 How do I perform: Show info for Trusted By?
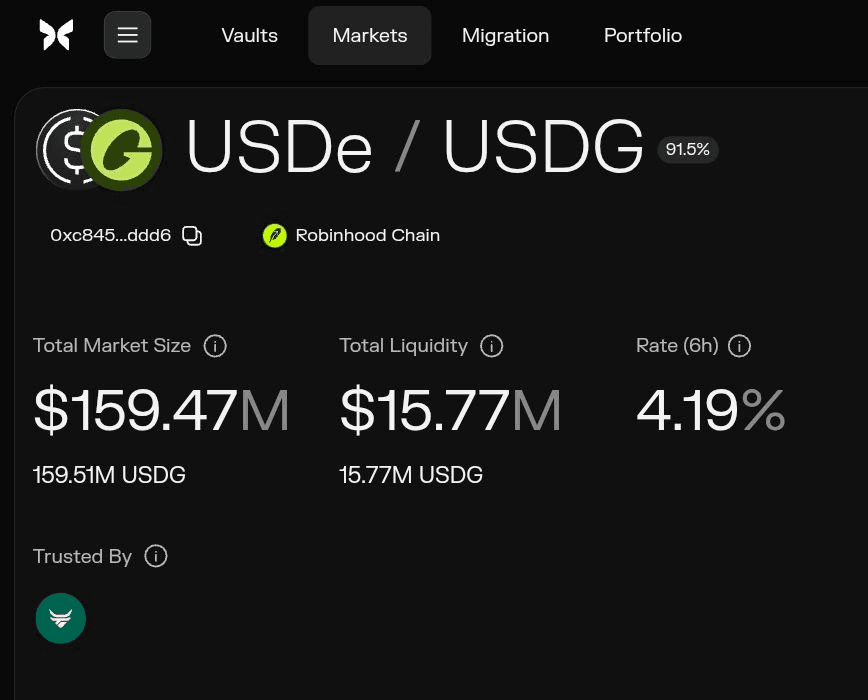coord(156,556)
